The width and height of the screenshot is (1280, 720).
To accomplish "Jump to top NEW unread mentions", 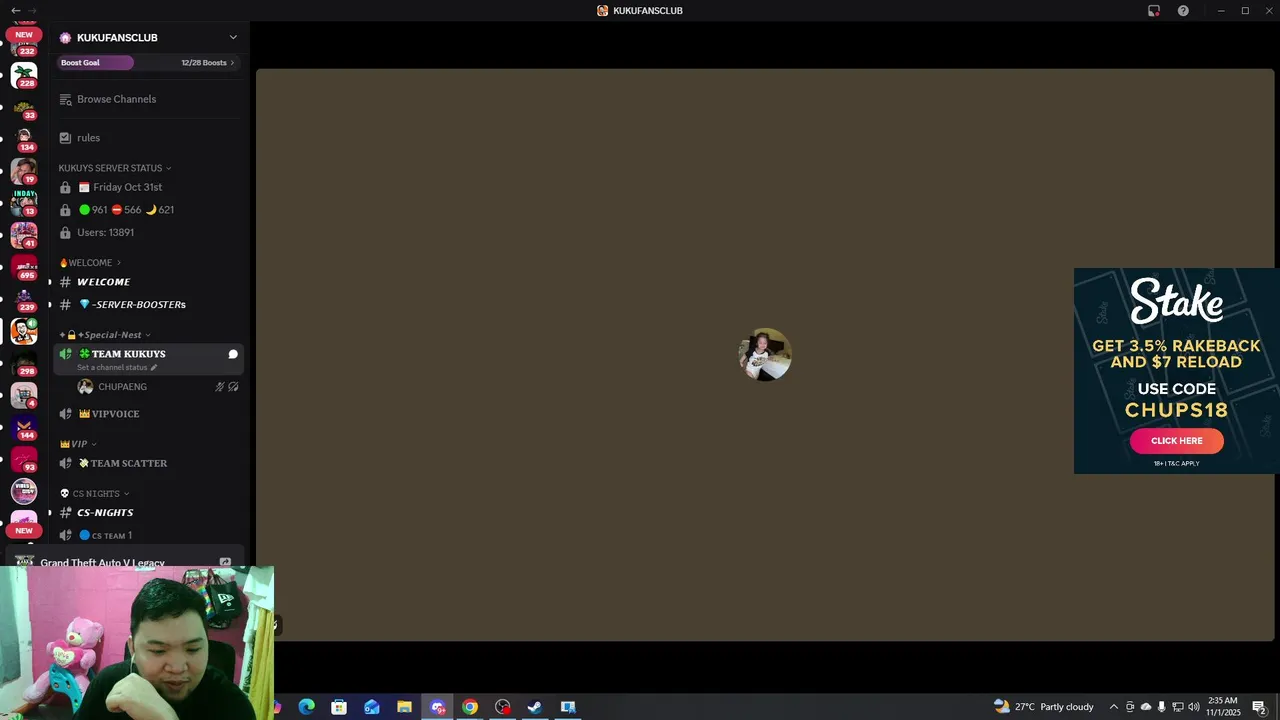I will 24,34.
